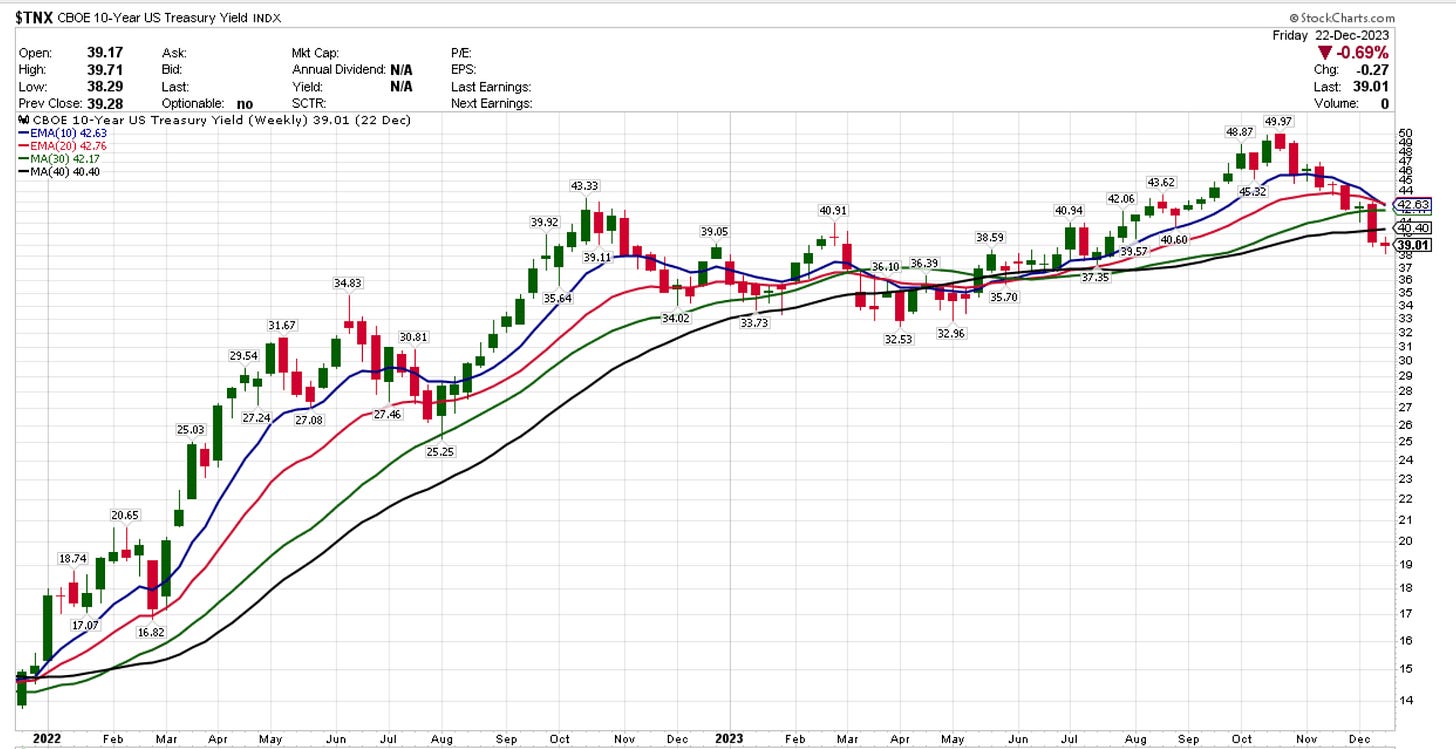This screenshot has width=1456, height=749.
Task: Click the 39.92 price label
Action: tap(545, 222)
